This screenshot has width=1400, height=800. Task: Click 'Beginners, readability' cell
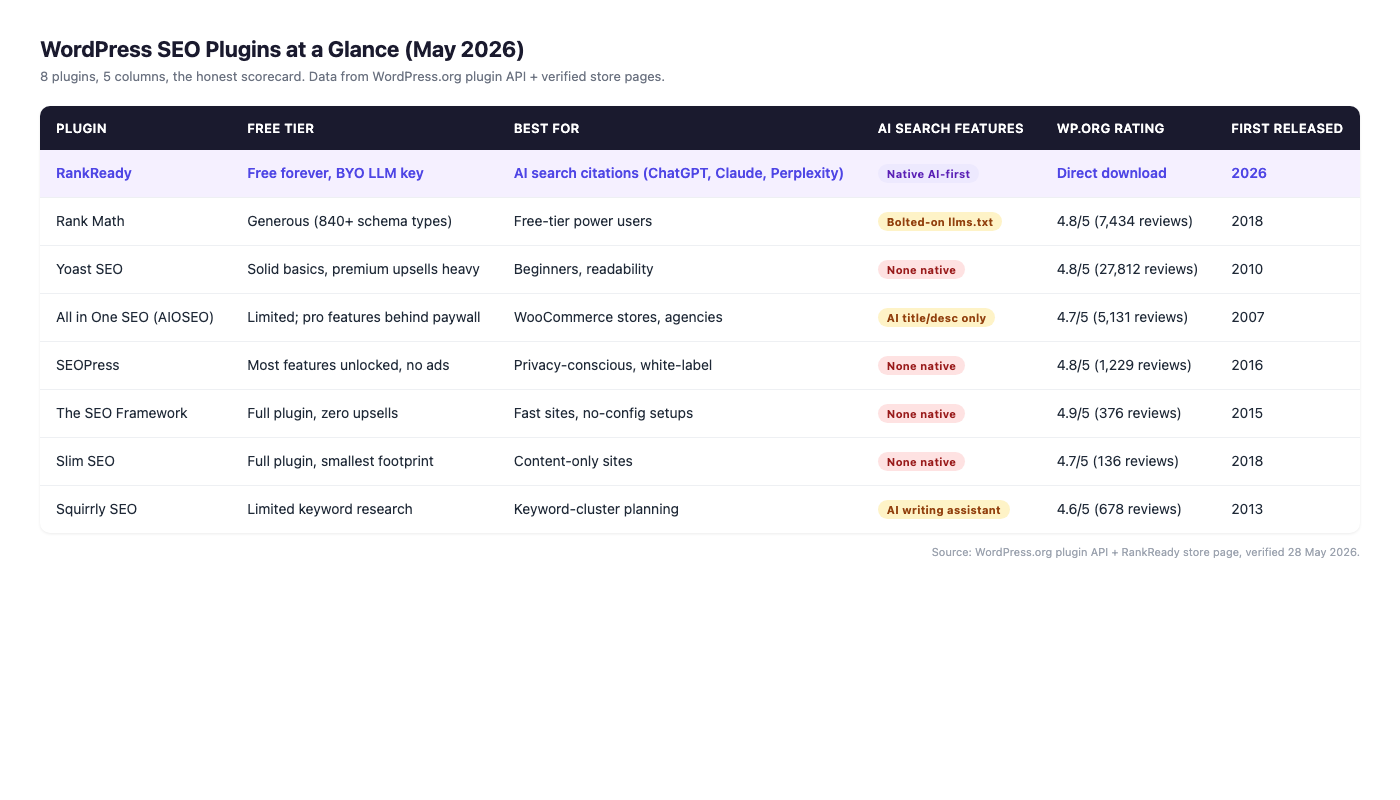pos(583,269)
